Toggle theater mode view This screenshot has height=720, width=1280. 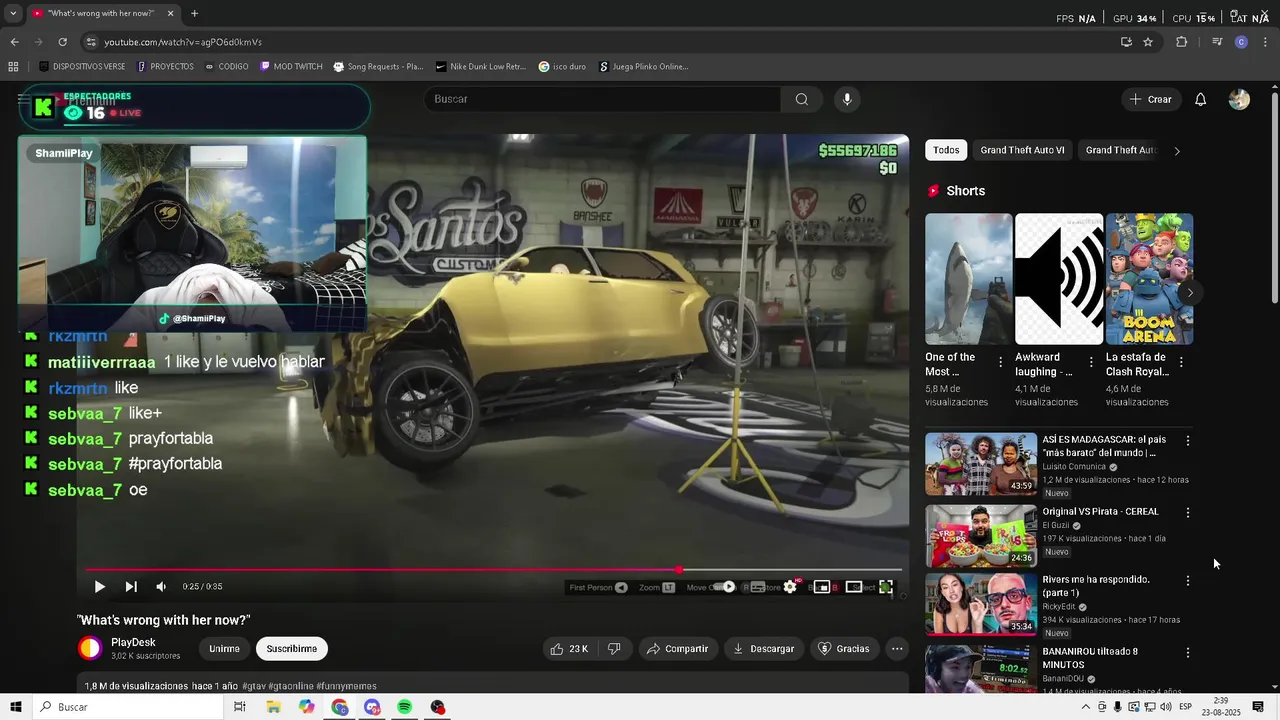click(854, 587)
